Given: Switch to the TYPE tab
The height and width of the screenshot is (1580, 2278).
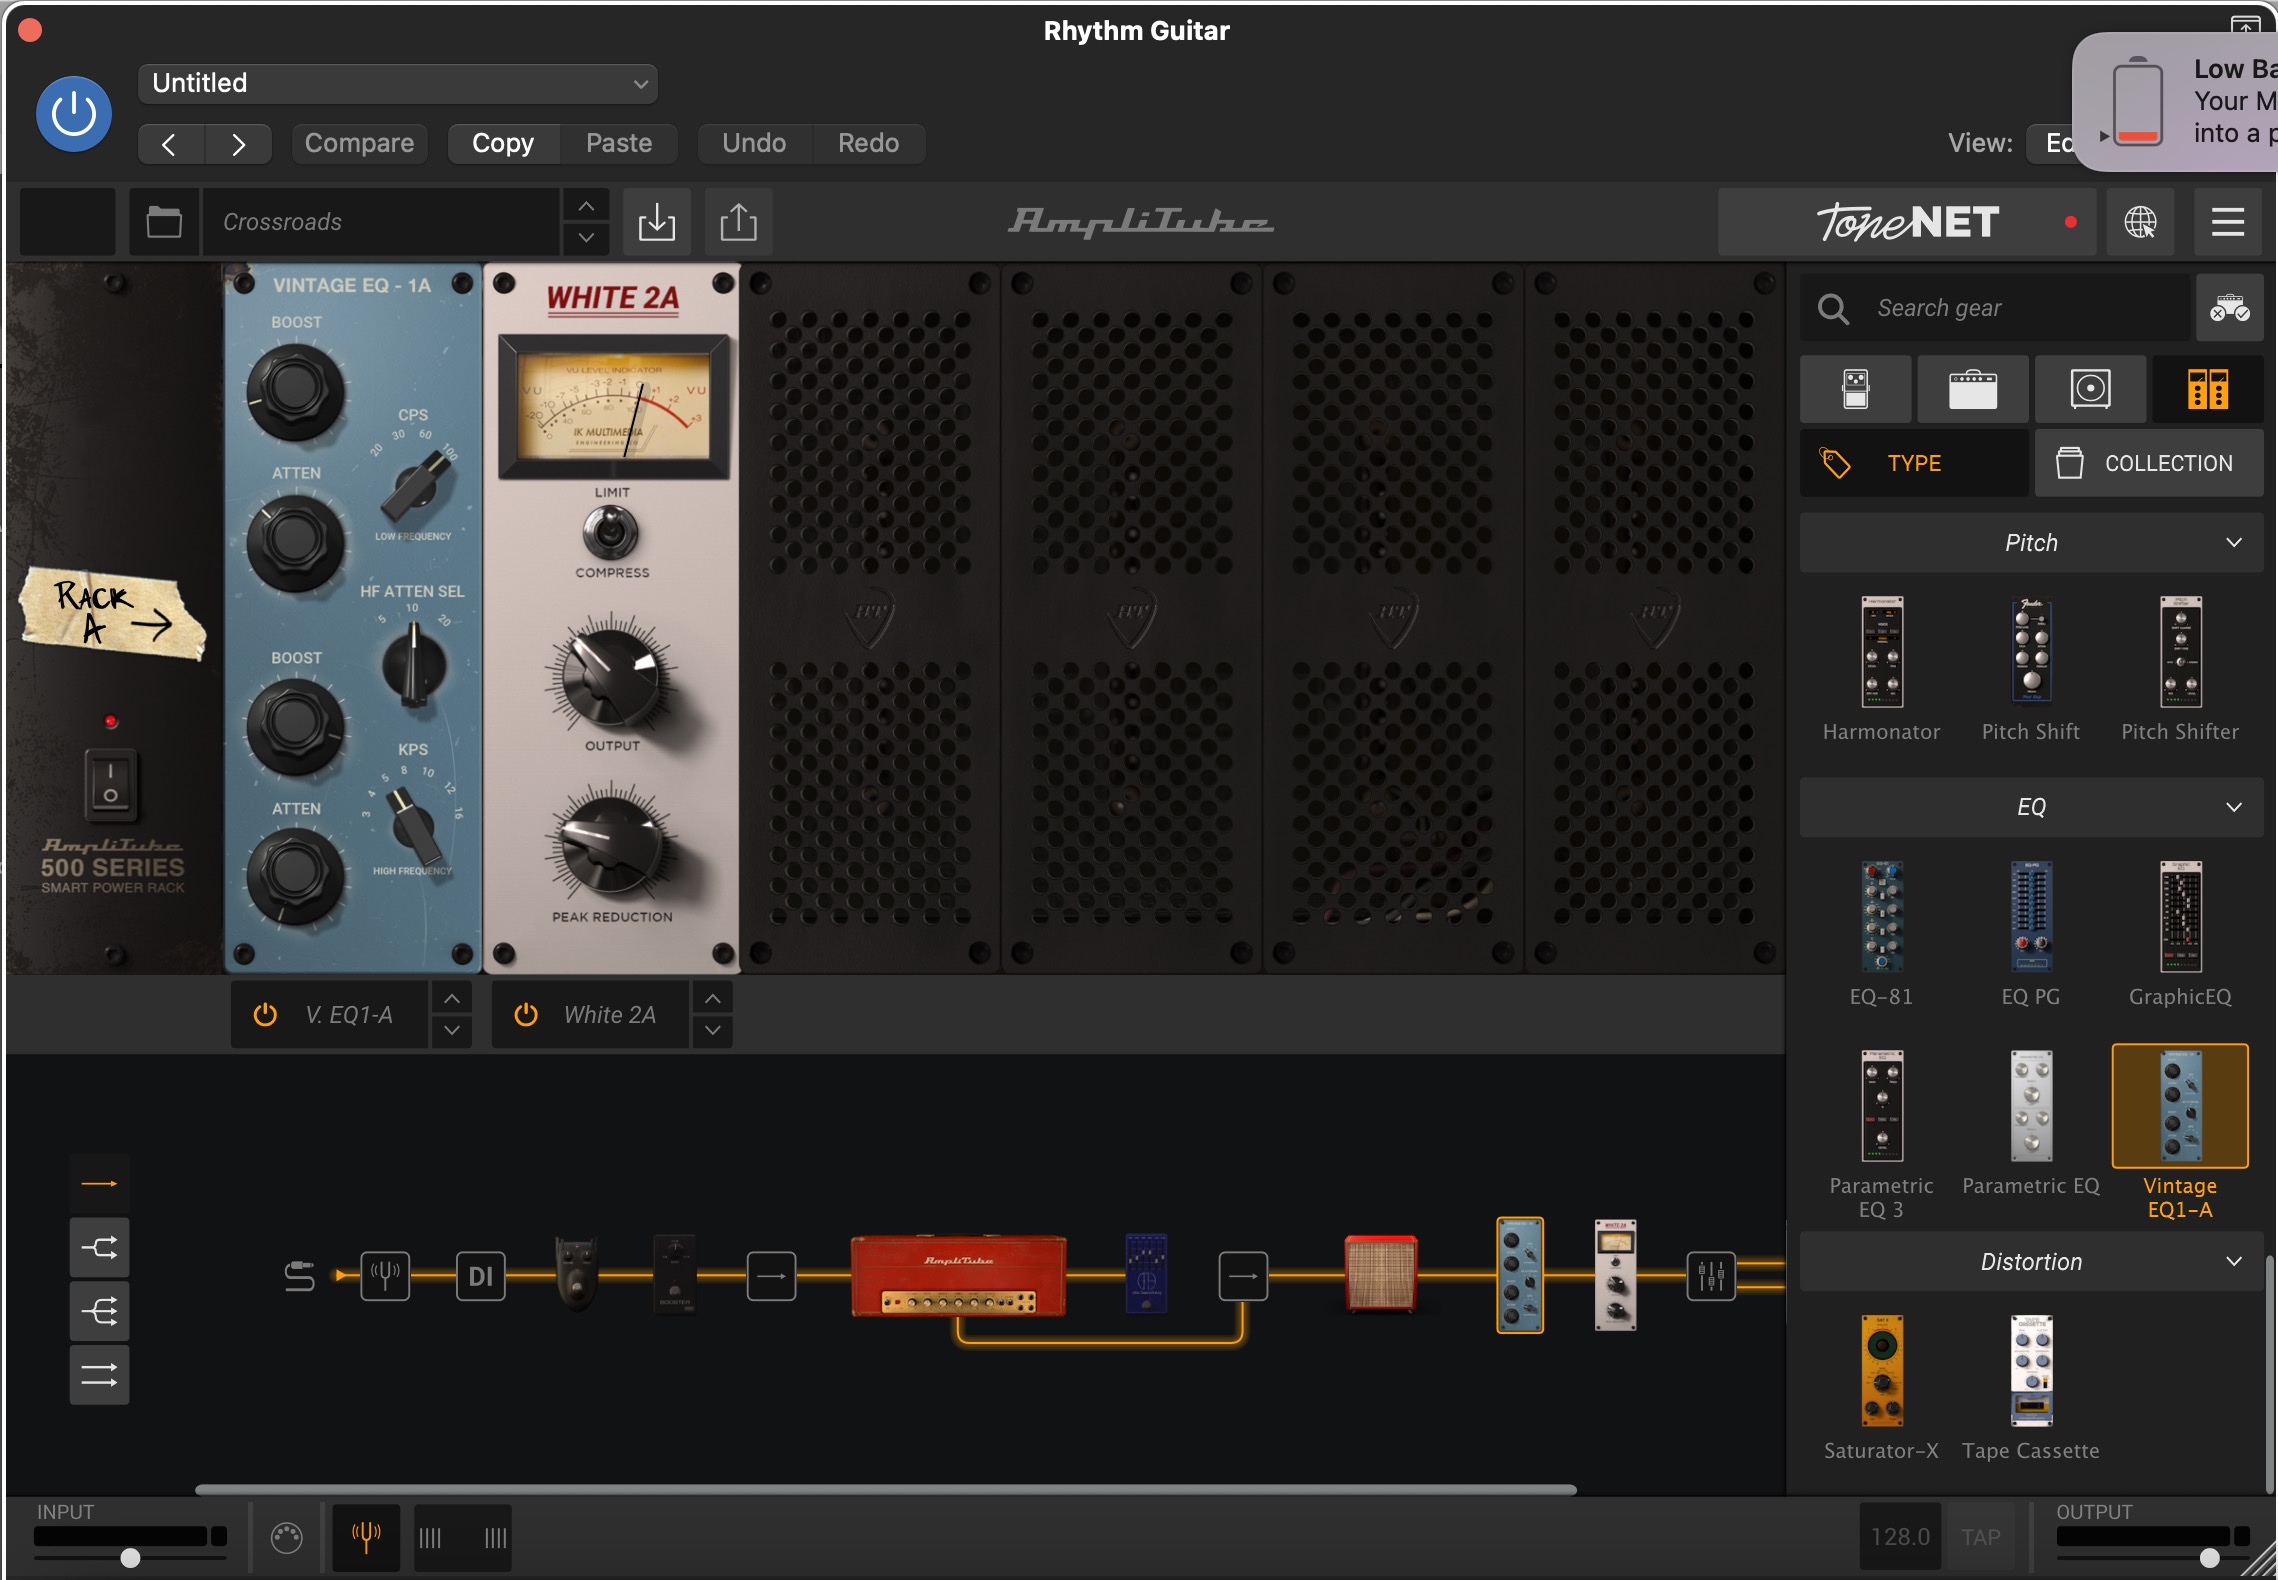Looking at the screenshot, I should (1914, 463).
